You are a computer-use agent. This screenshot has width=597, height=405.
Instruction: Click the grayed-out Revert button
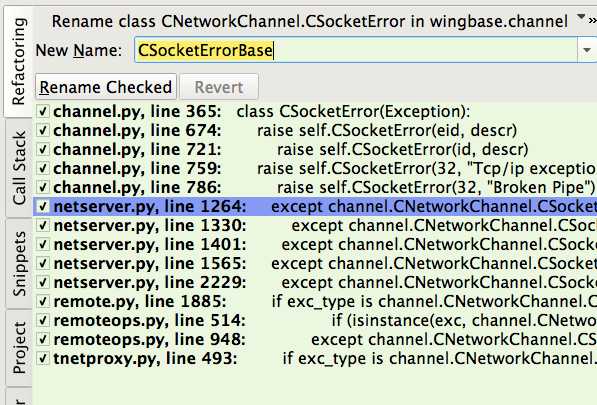[219, 87]
